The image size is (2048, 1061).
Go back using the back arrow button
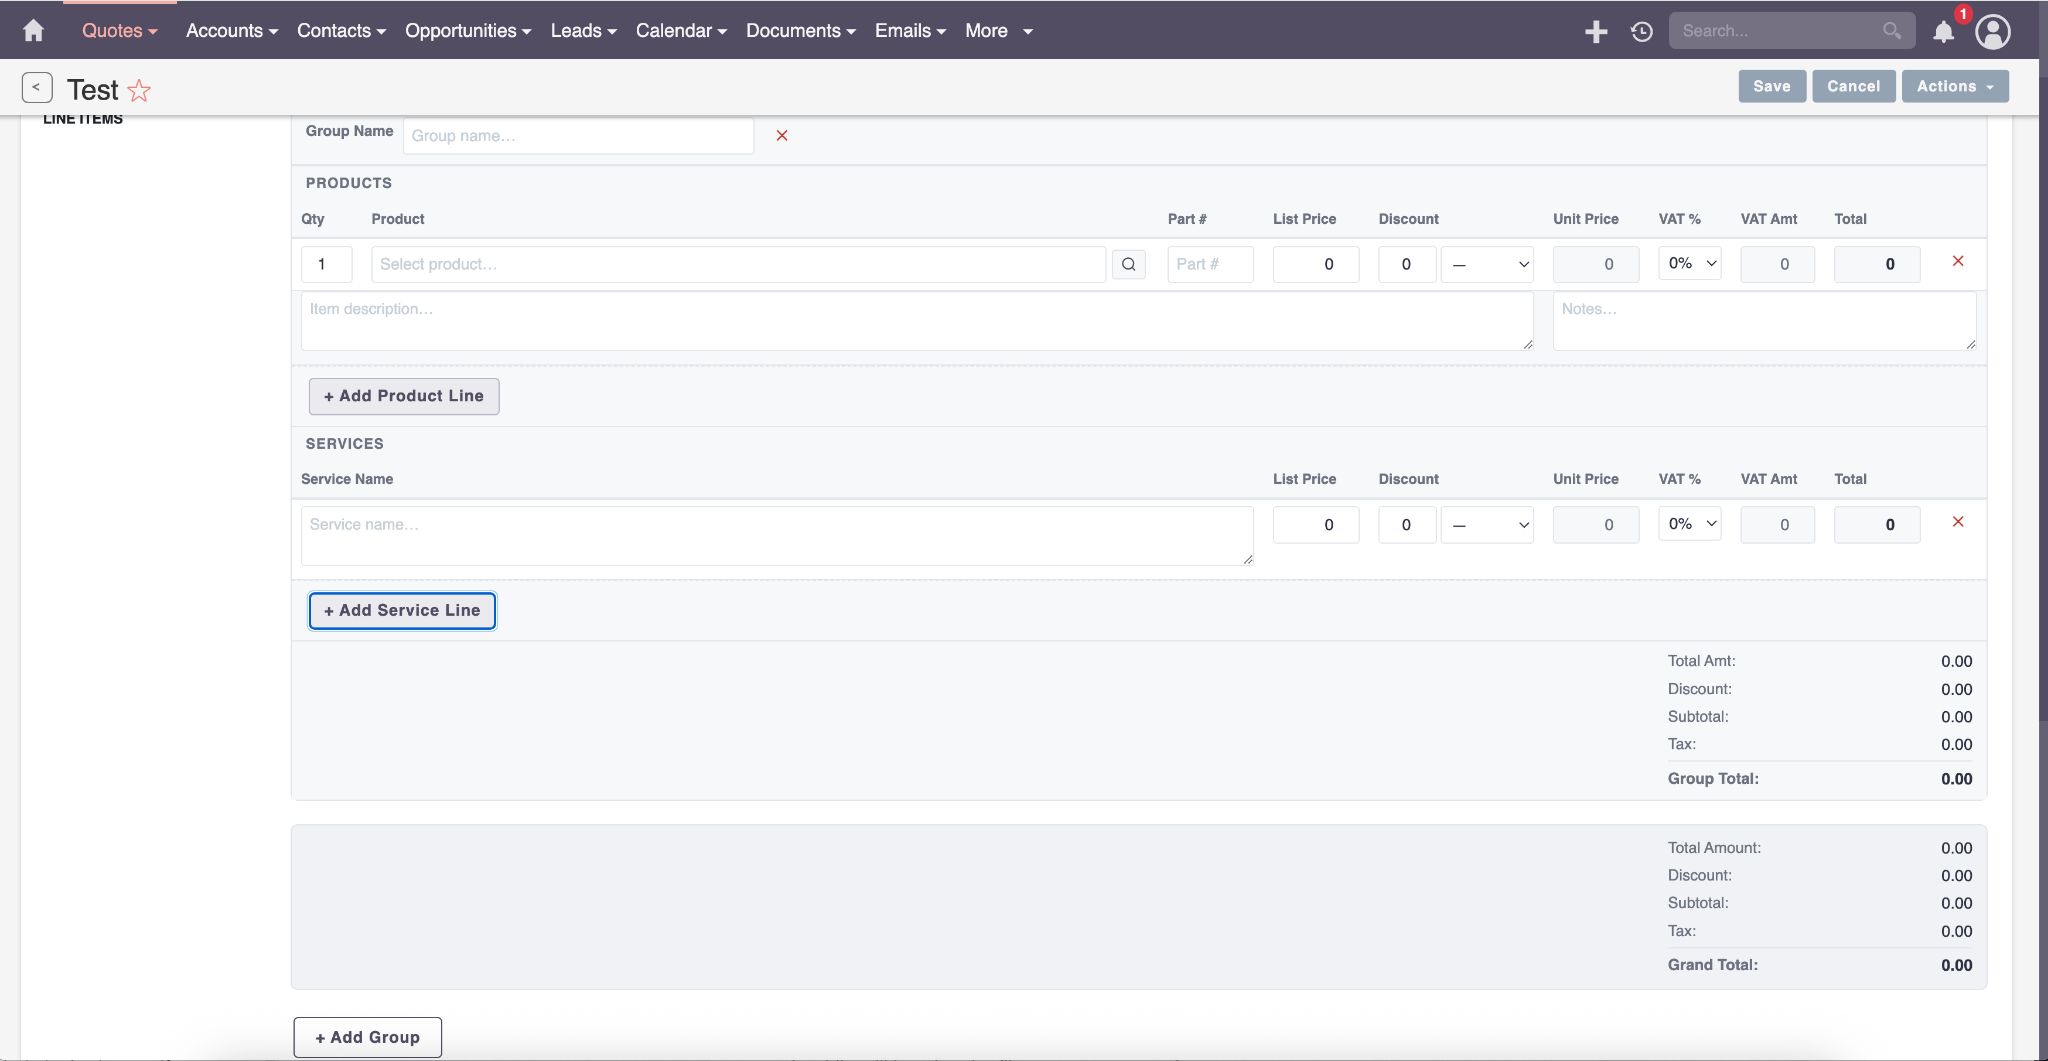pyautogui.click(x=37, y=88)
